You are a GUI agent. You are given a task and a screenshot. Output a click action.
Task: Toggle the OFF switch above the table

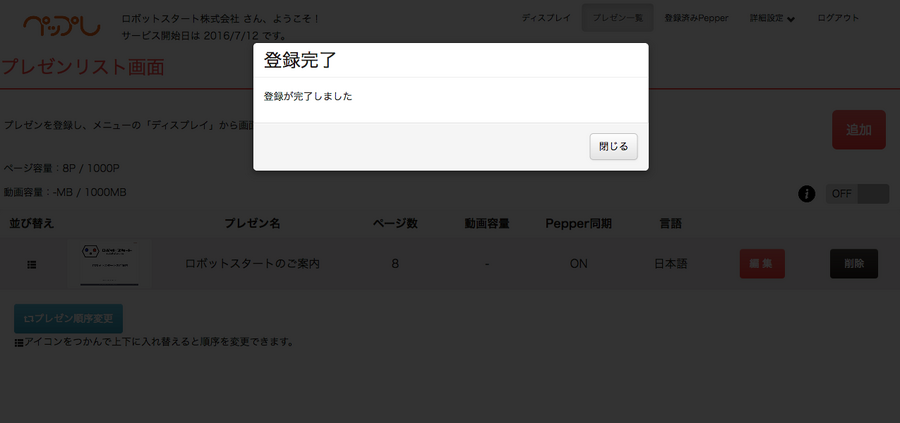point(857,194)
